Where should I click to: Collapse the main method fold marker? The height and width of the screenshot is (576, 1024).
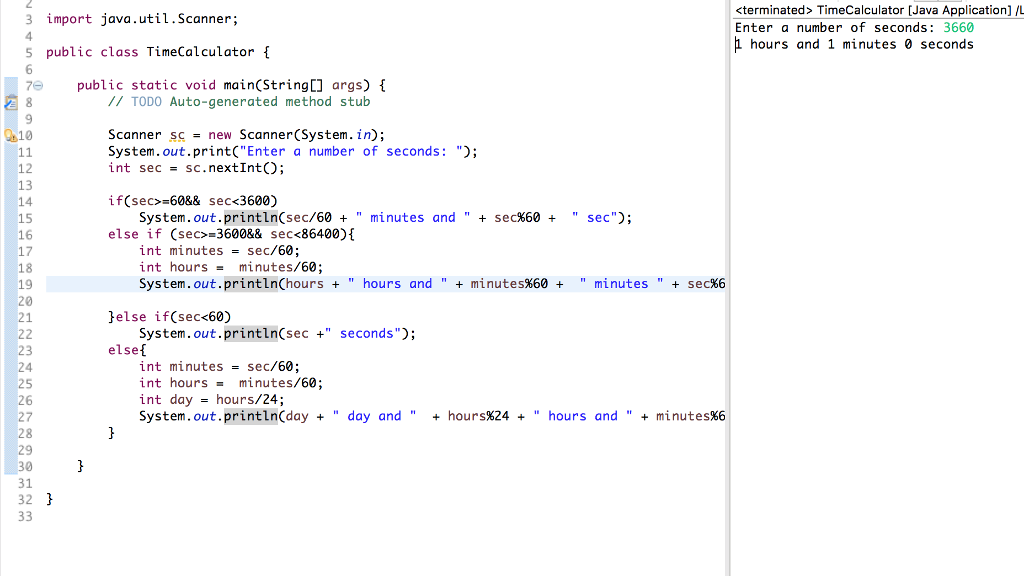pos(39,86)
